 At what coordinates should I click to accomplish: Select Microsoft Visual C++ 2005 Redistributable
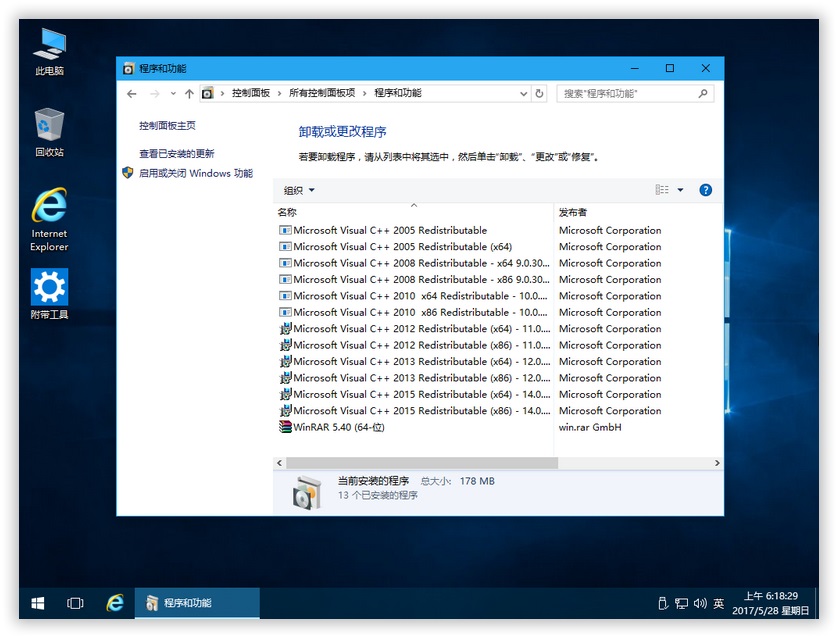[390, 230]
